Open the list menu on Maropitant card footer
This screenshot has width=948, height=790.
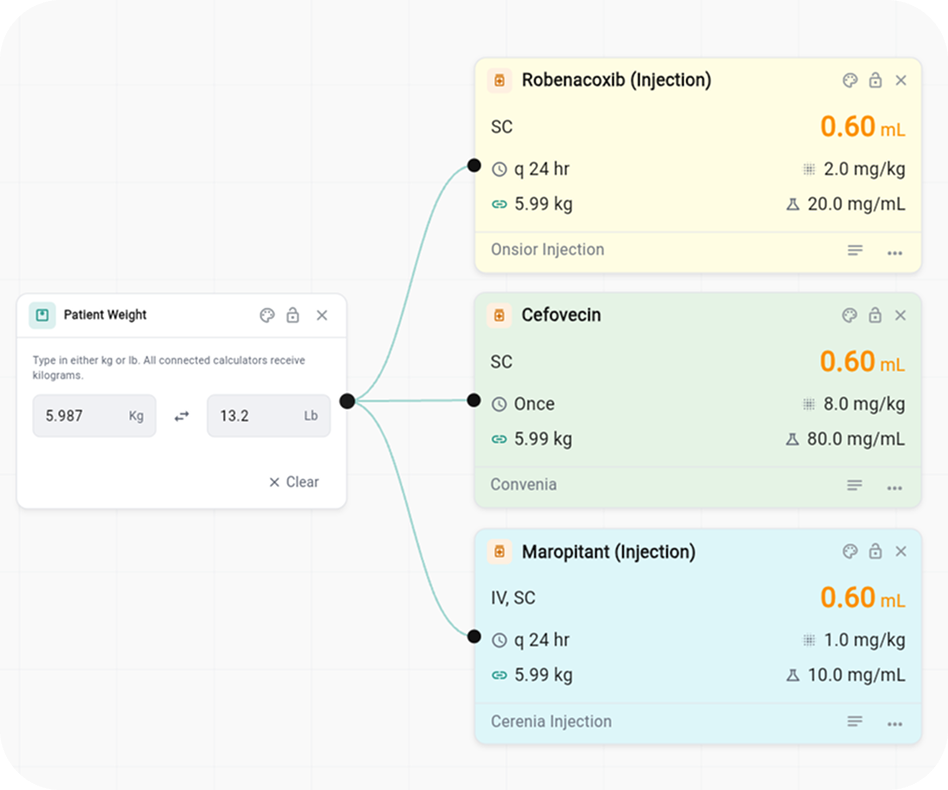coord(855,722)
